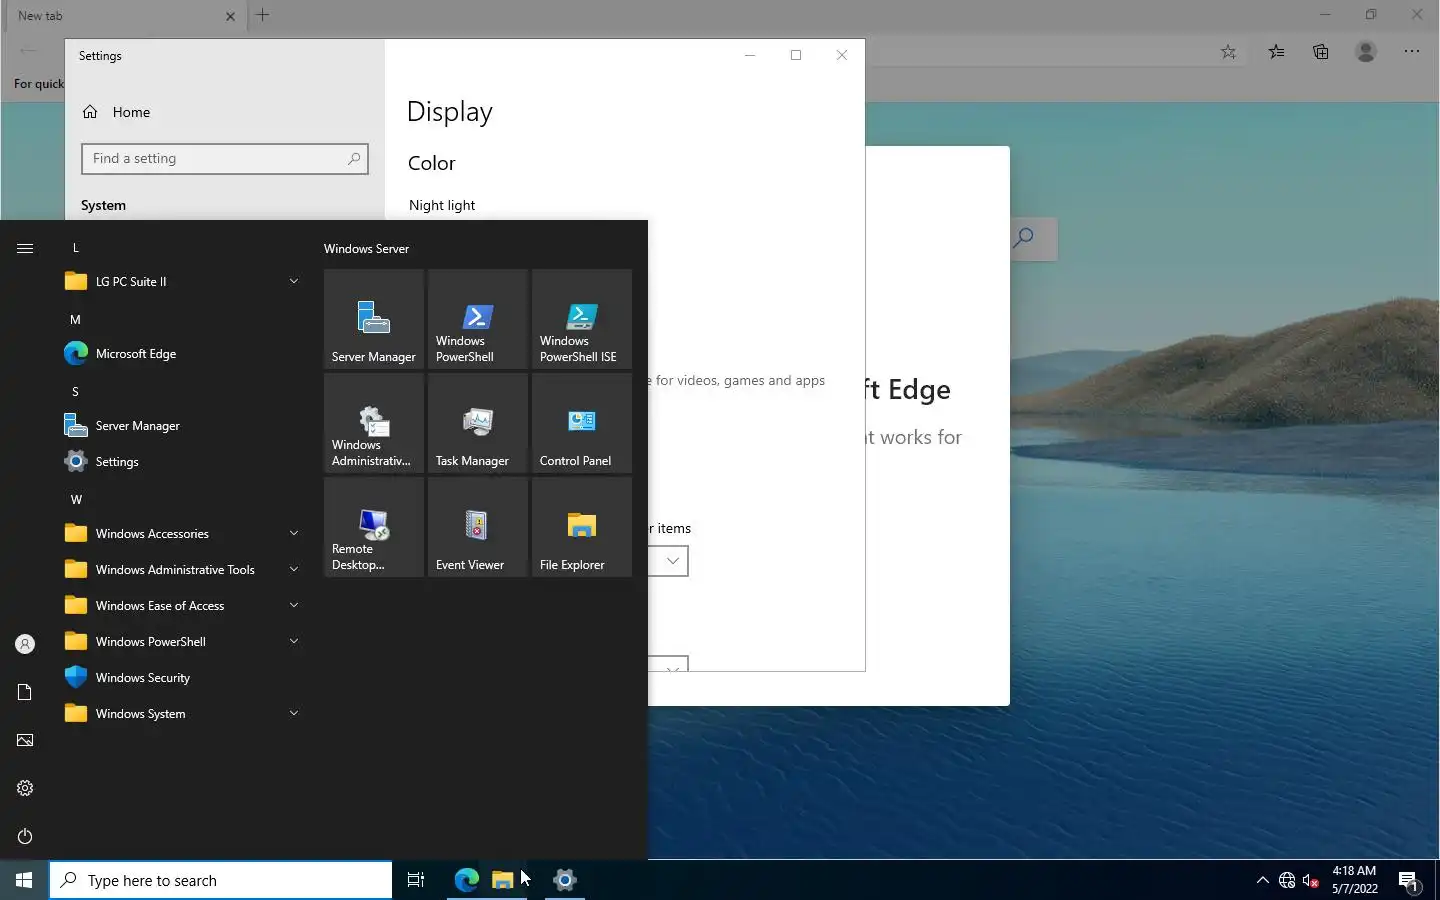
Task: Open File Explorer on the taskbar
Action: [x=503, y=880]
